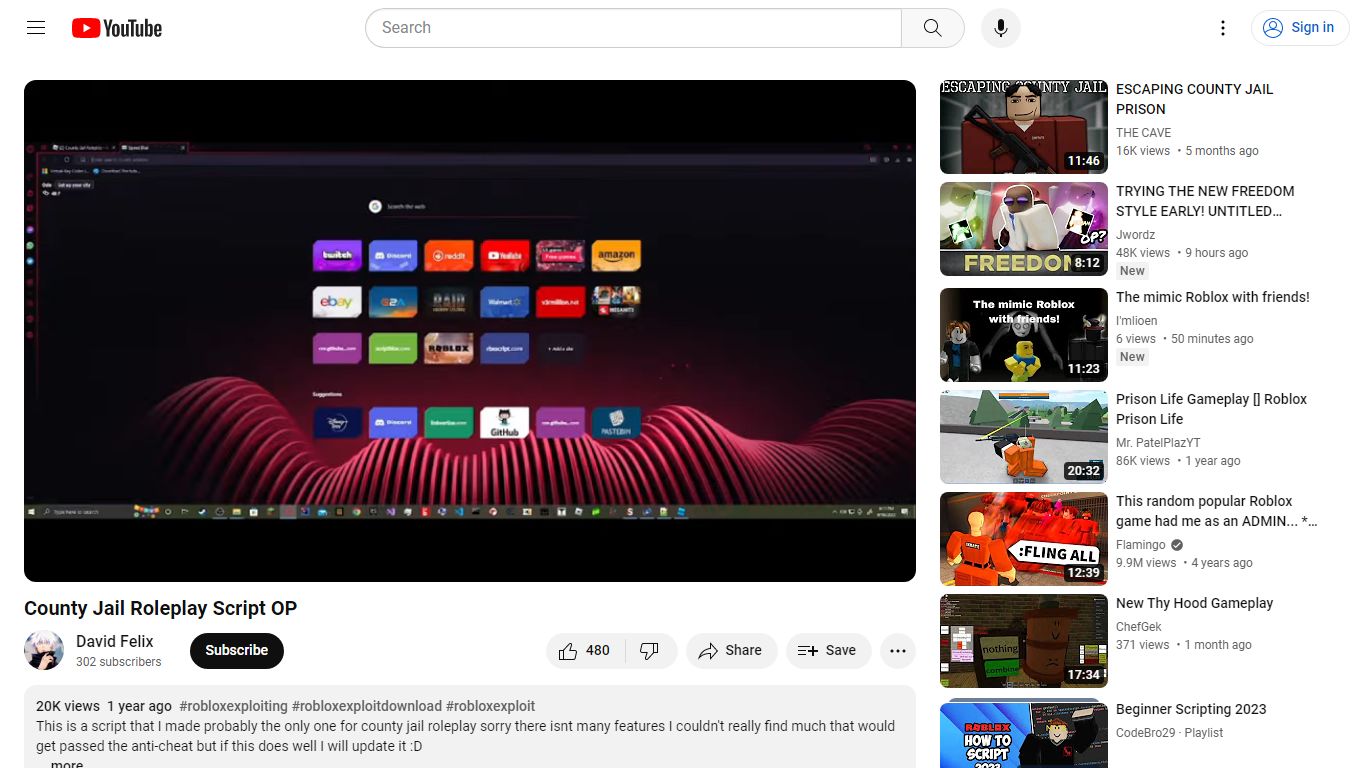This screenshot has height=768, width=1366.
Task: Open Prison Life Gameplay [] Roblox title
Action: tap(1211, 409)
